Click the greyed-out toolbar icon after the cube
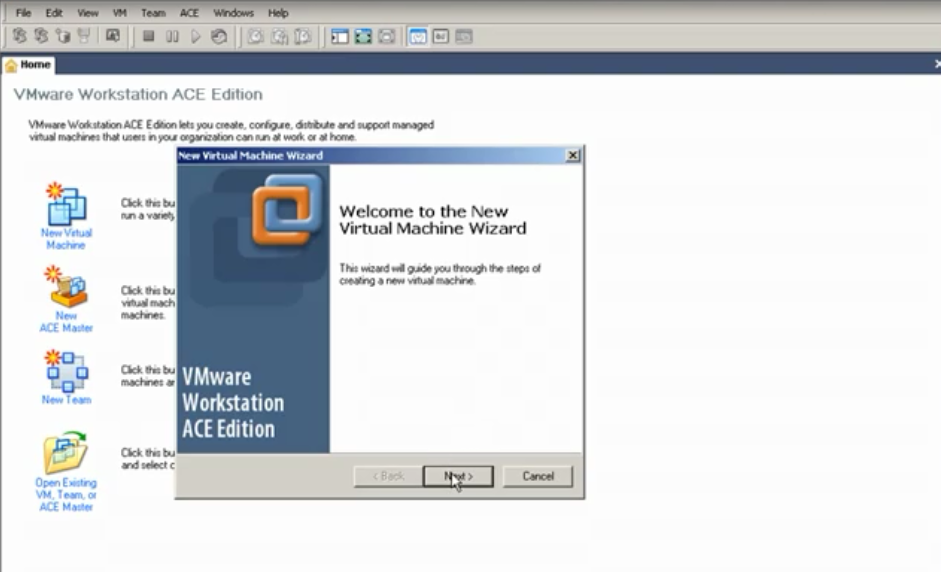This screenshot has height=572, width=941. [85, 36]
